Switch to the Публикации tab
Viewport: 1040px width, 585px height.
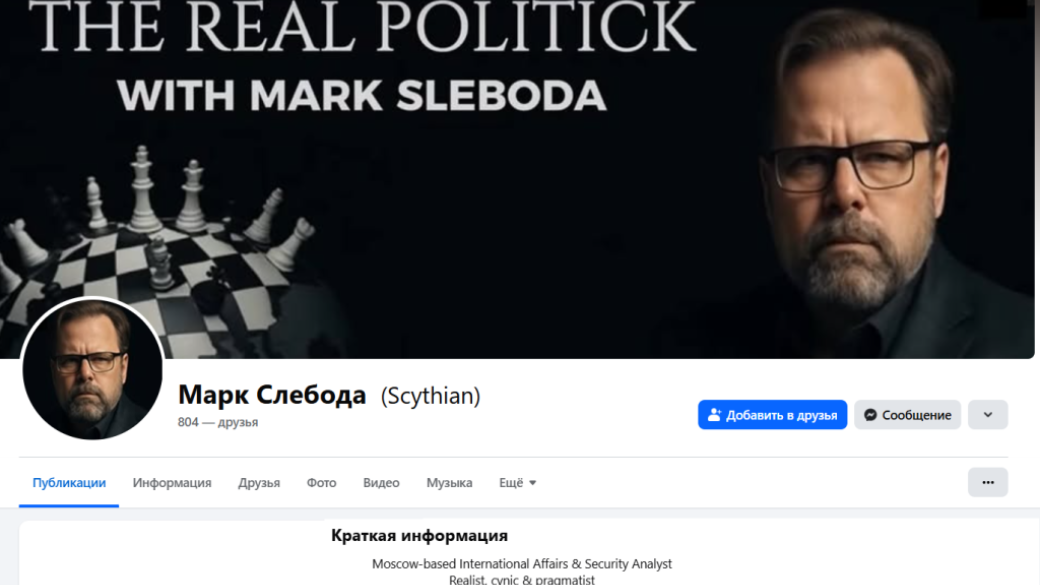pos(69,483)
